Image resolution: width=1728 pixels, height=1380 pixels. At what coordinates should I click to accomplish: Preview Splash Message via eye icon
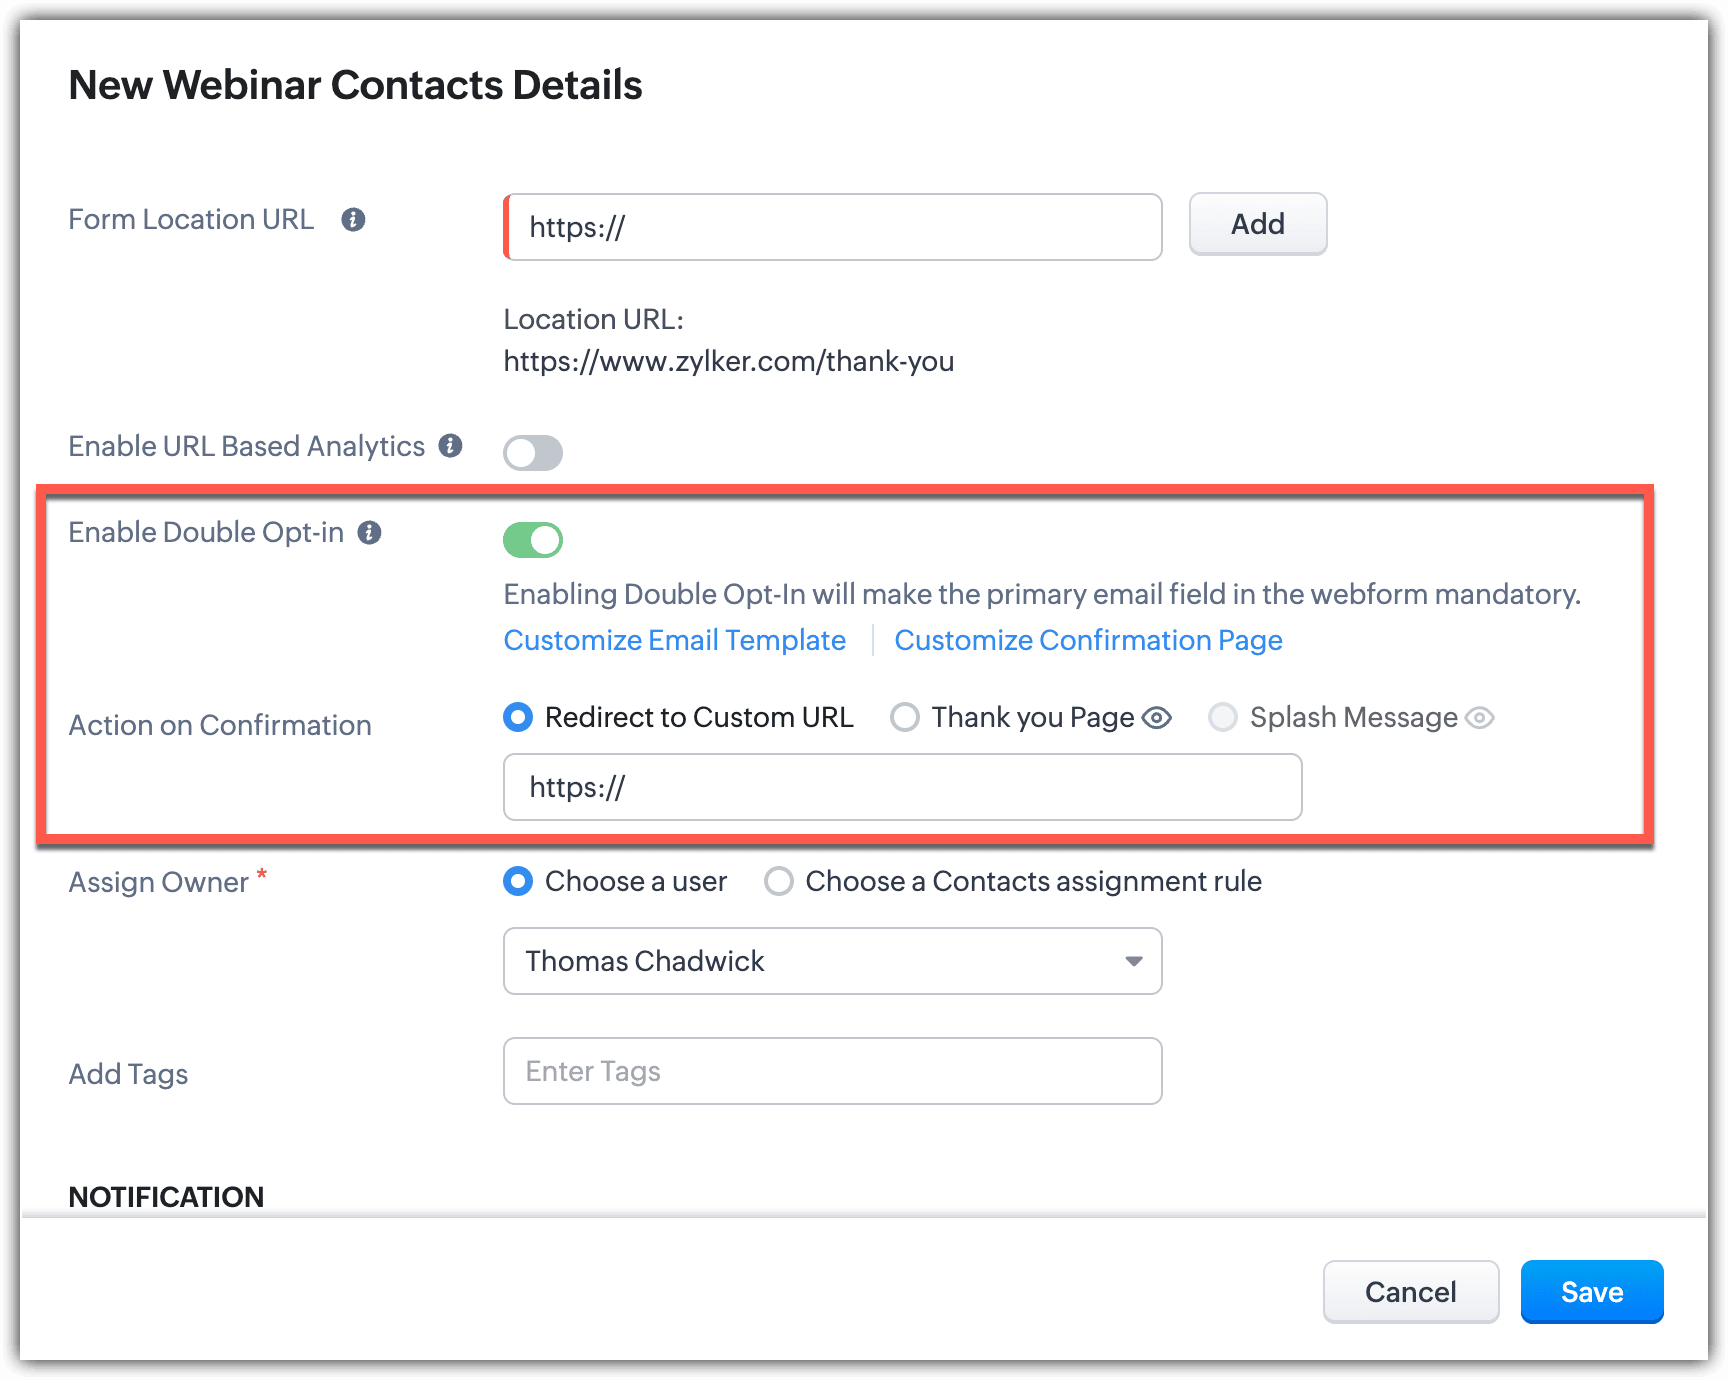point(1480,718)
